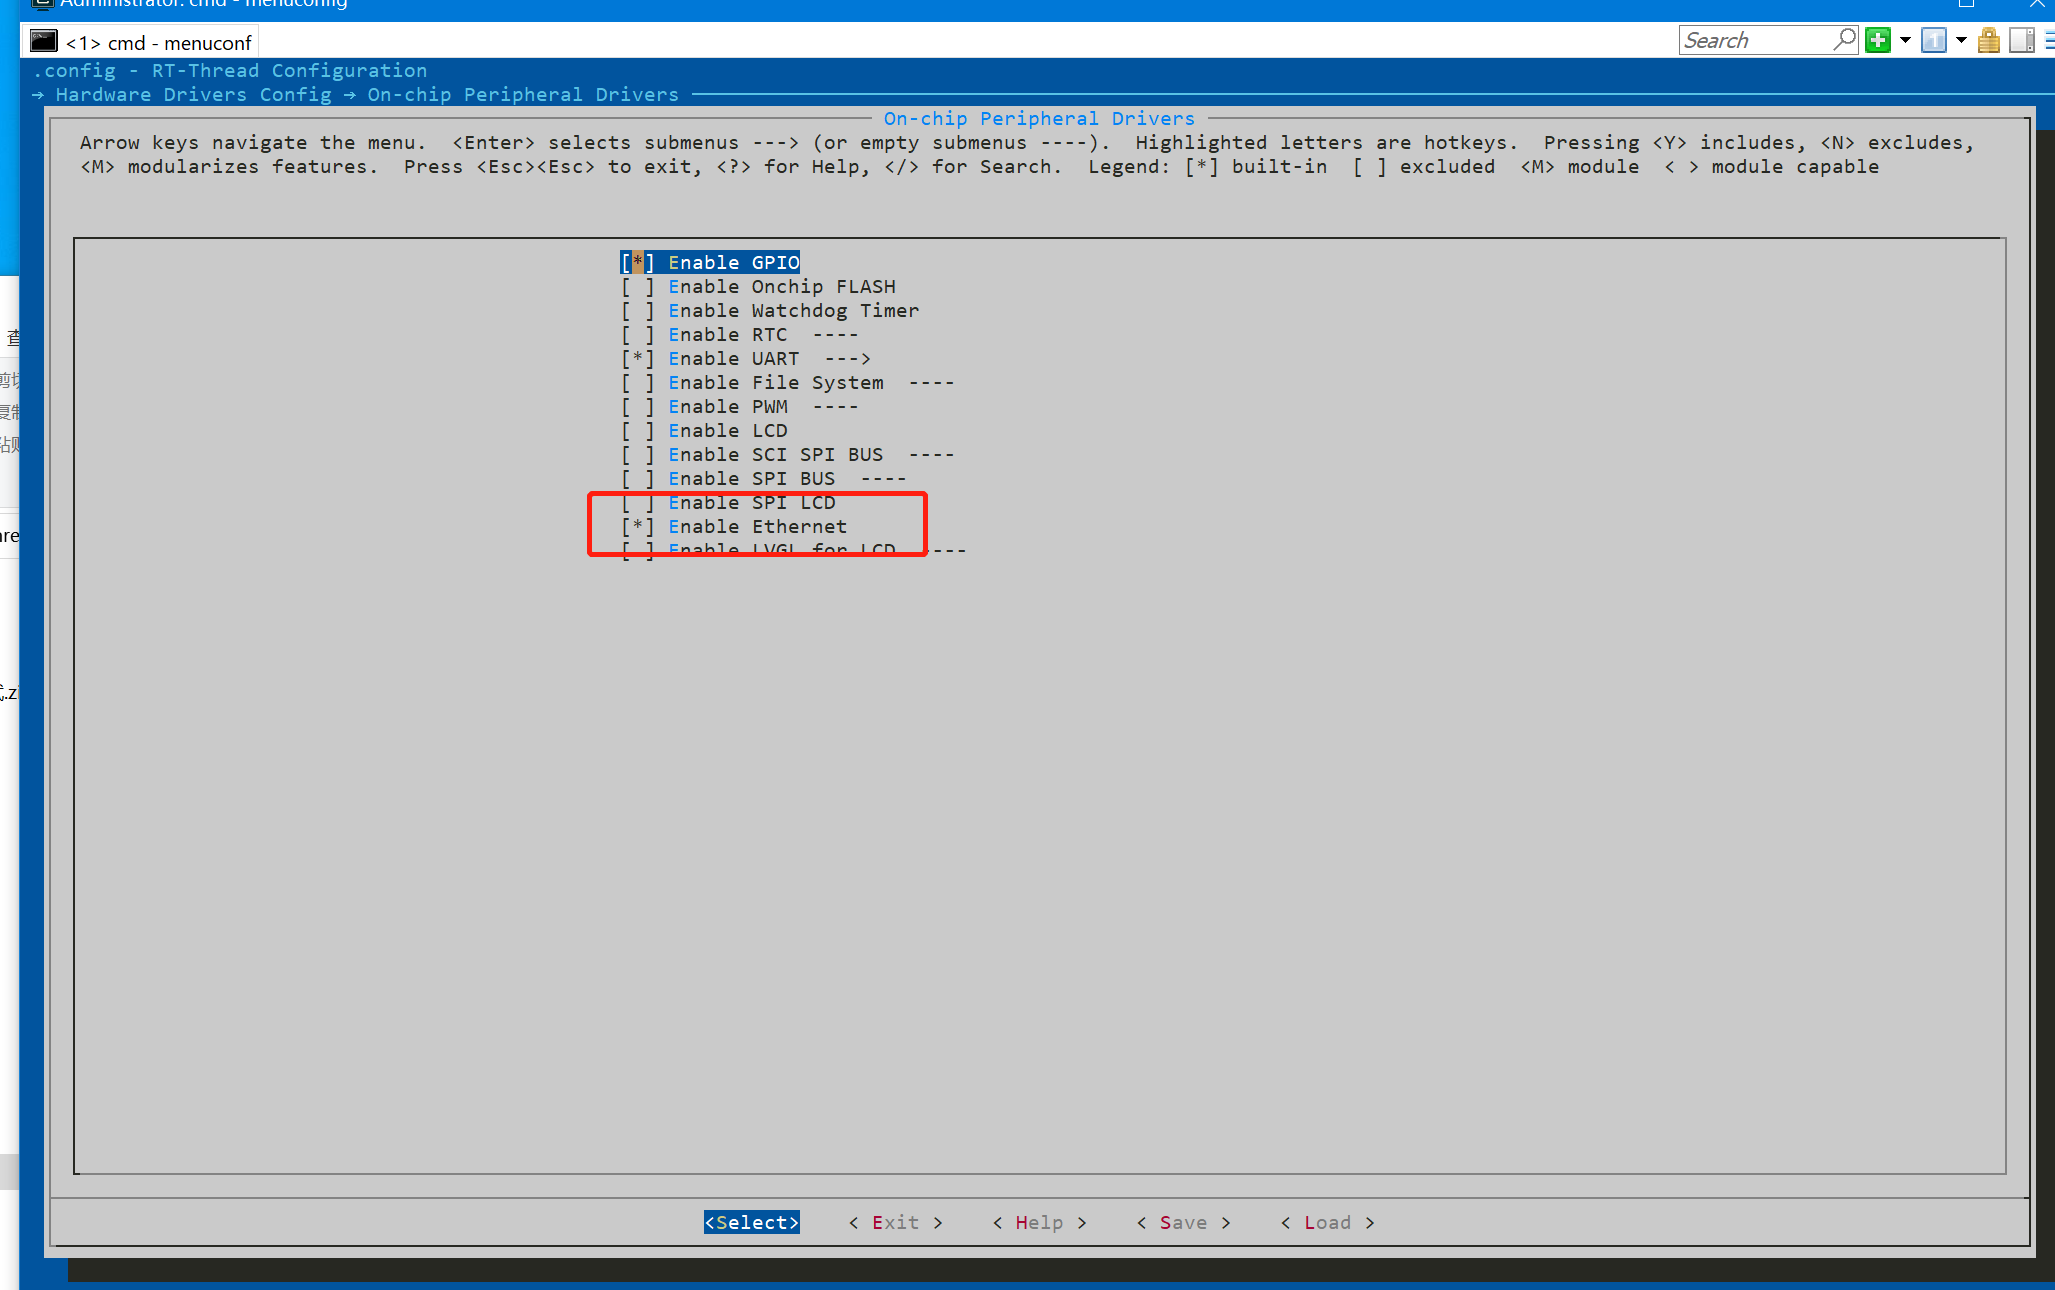
Task: Open active consoles list dropdown arrow
Action: tap(1961, 41)
